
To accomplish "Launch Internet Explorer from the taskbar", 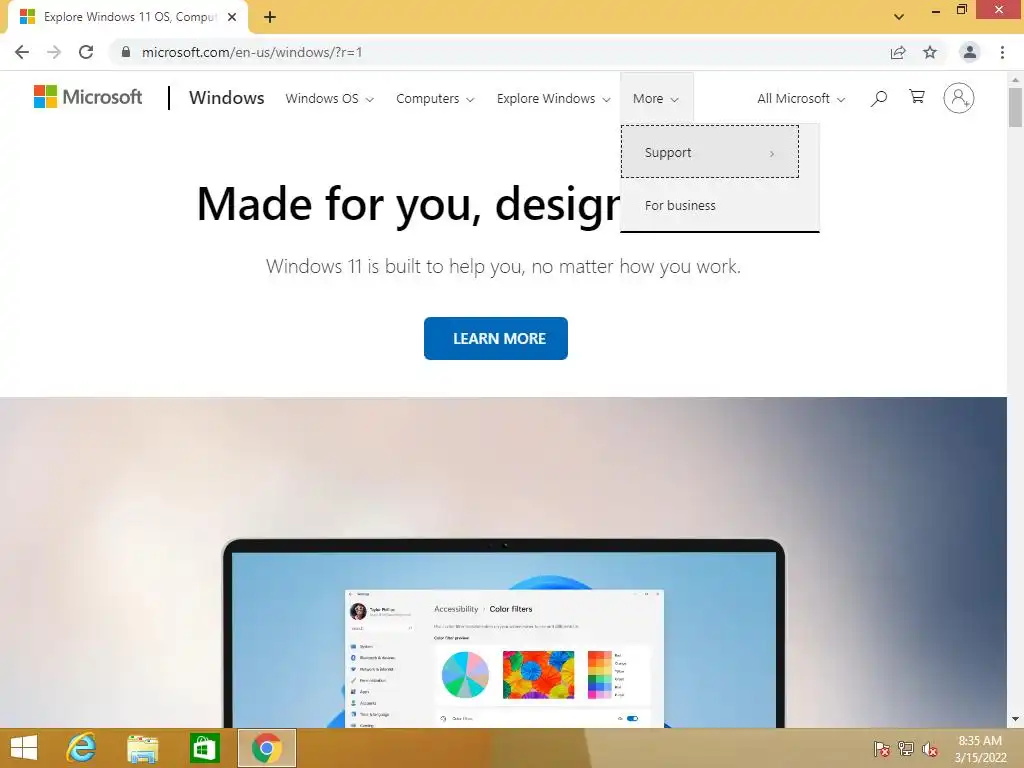I will point(81,748).
